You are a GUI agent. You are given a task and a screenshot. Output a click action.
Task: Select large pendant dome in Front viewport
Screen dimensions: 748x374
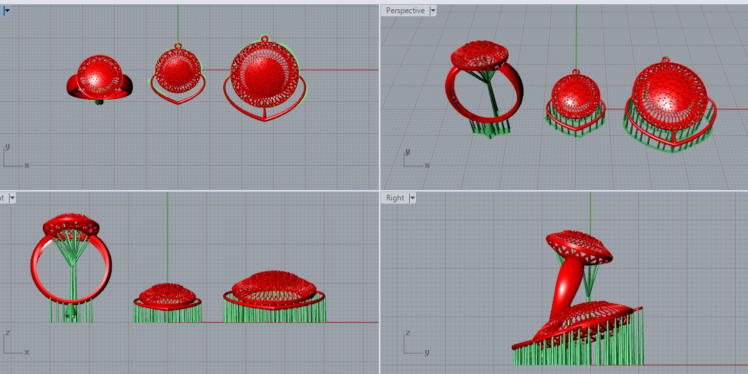(x=273, y=287)
